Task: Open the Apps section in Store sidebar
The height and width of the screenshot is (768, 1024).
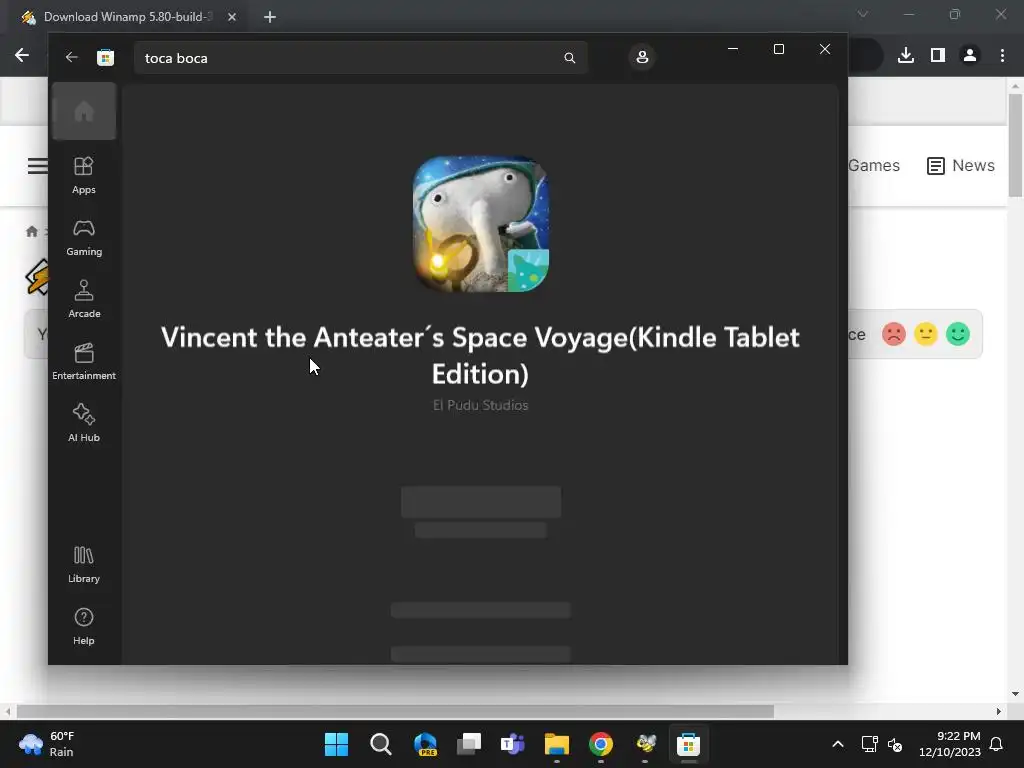Action: pyautogui.click(x=84, y=175)
